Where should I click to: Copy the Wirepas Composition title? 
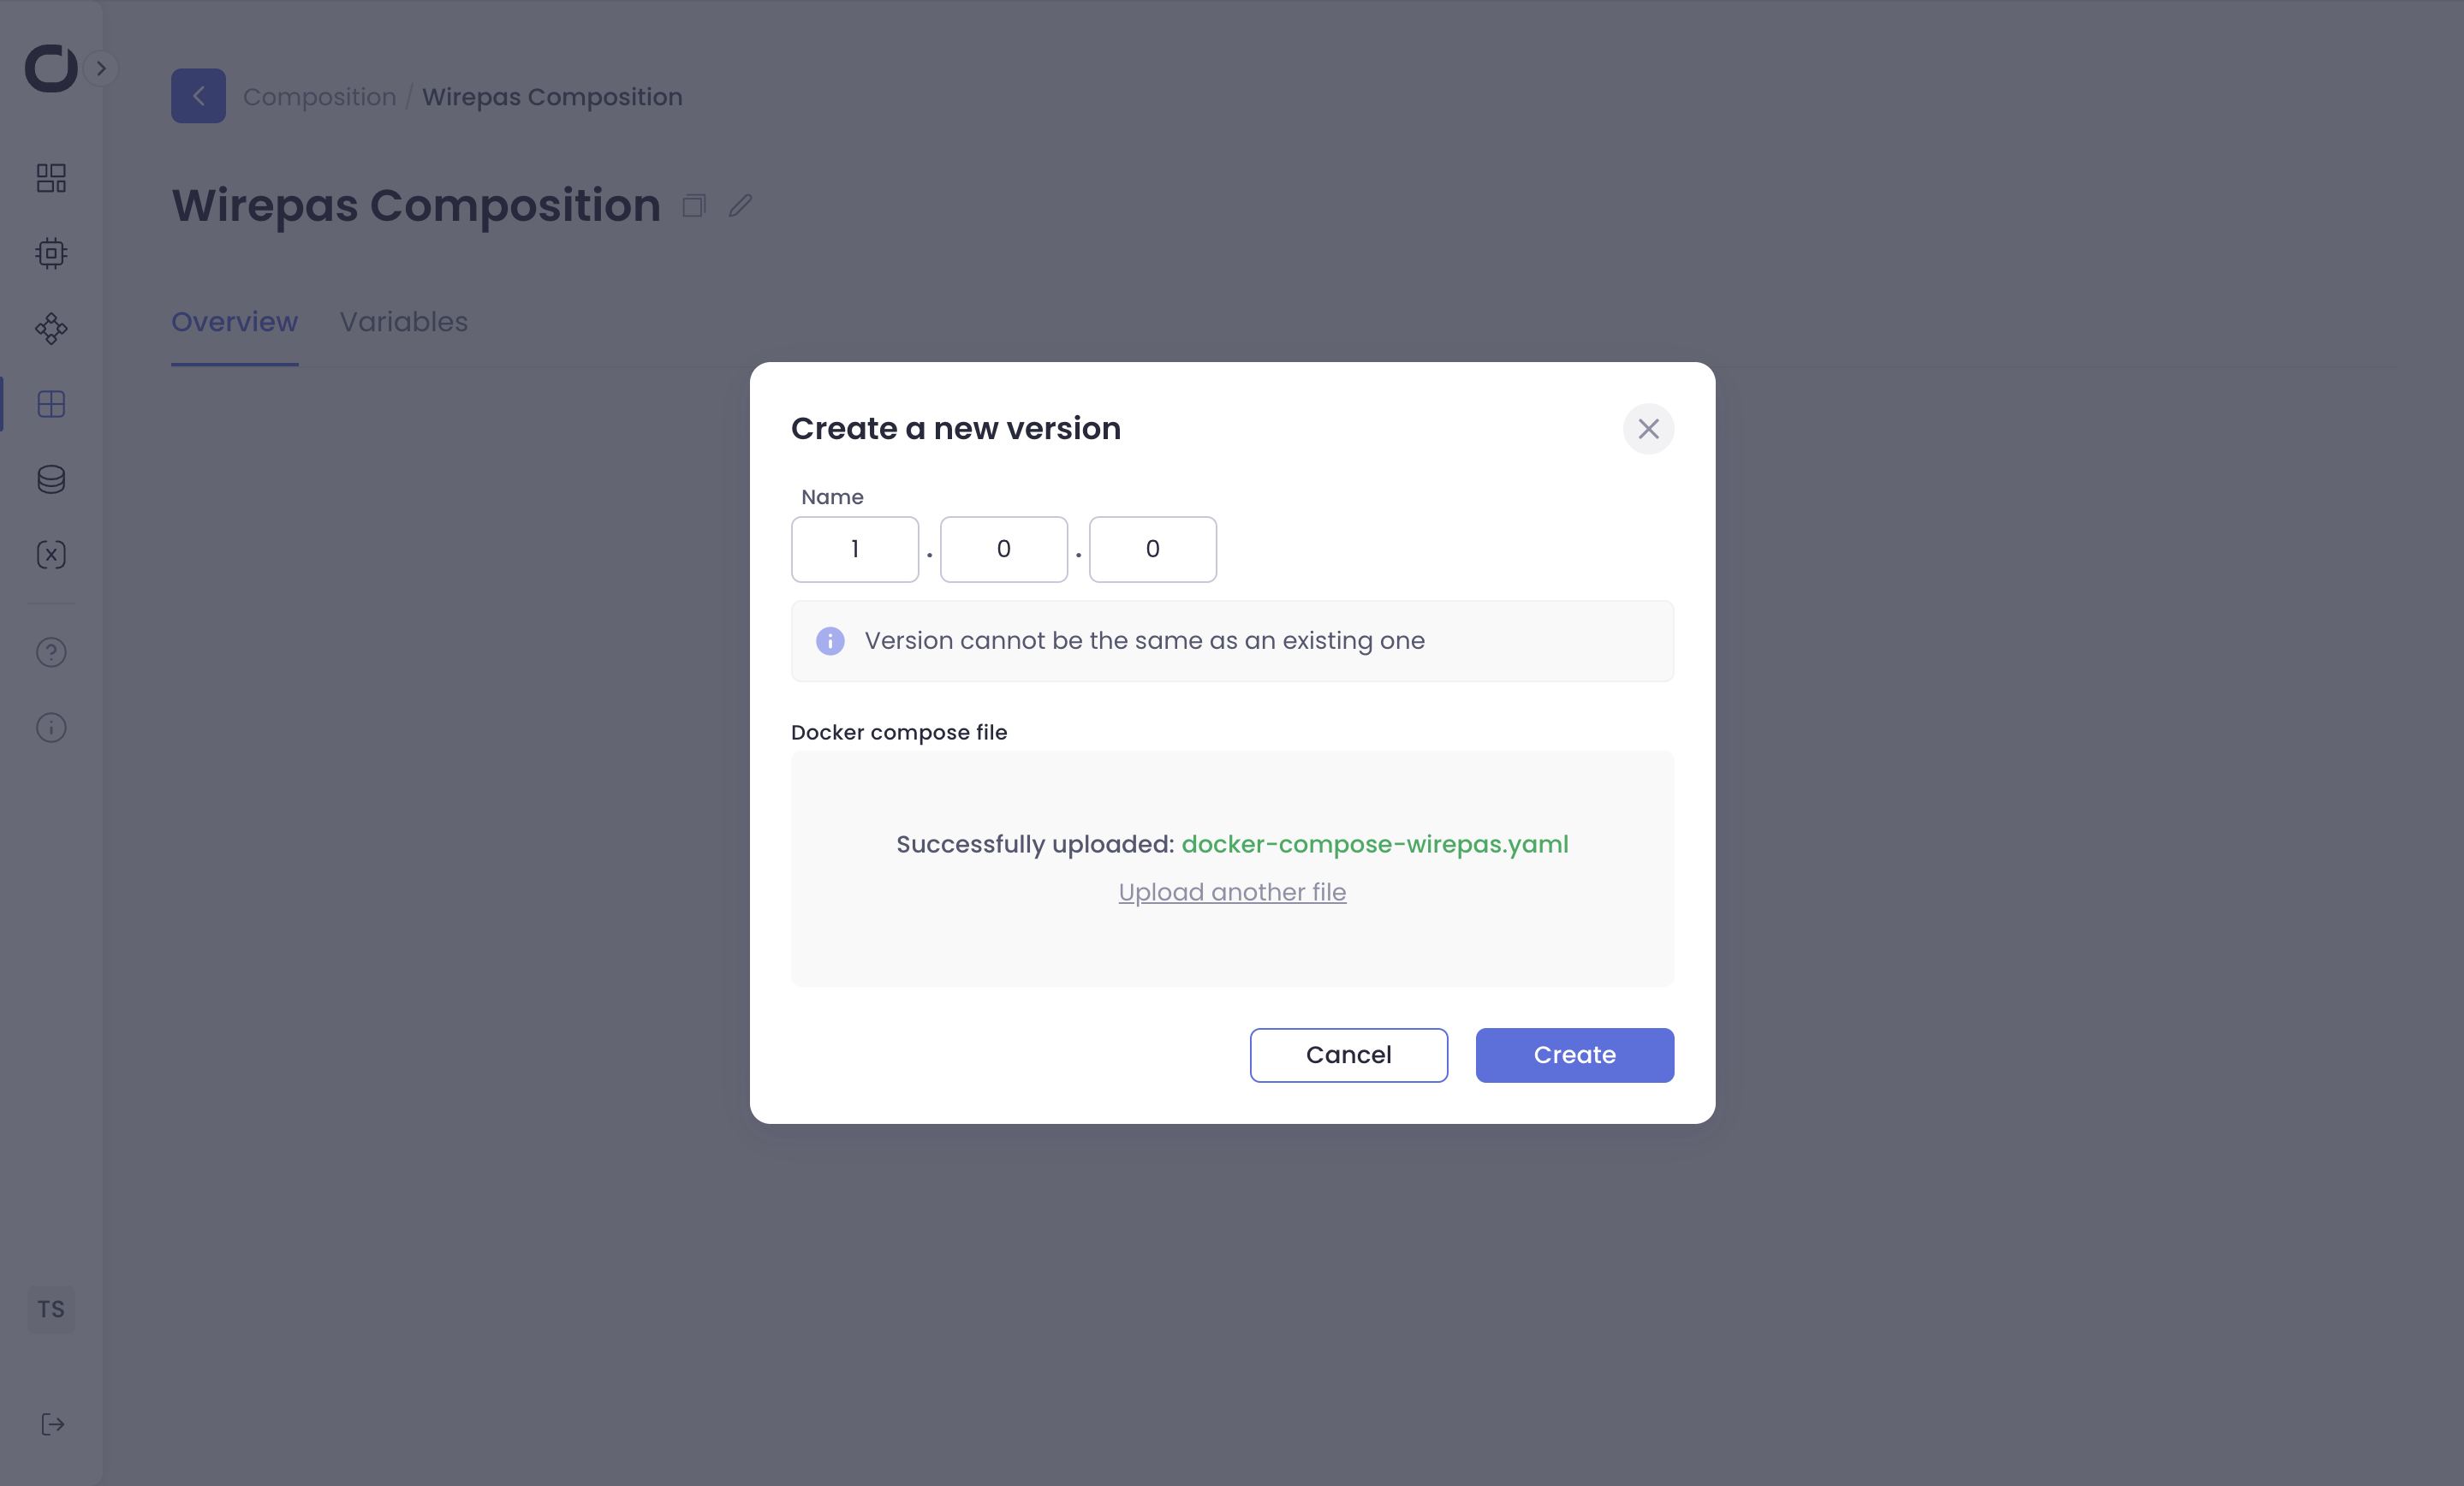click(694, 206)
